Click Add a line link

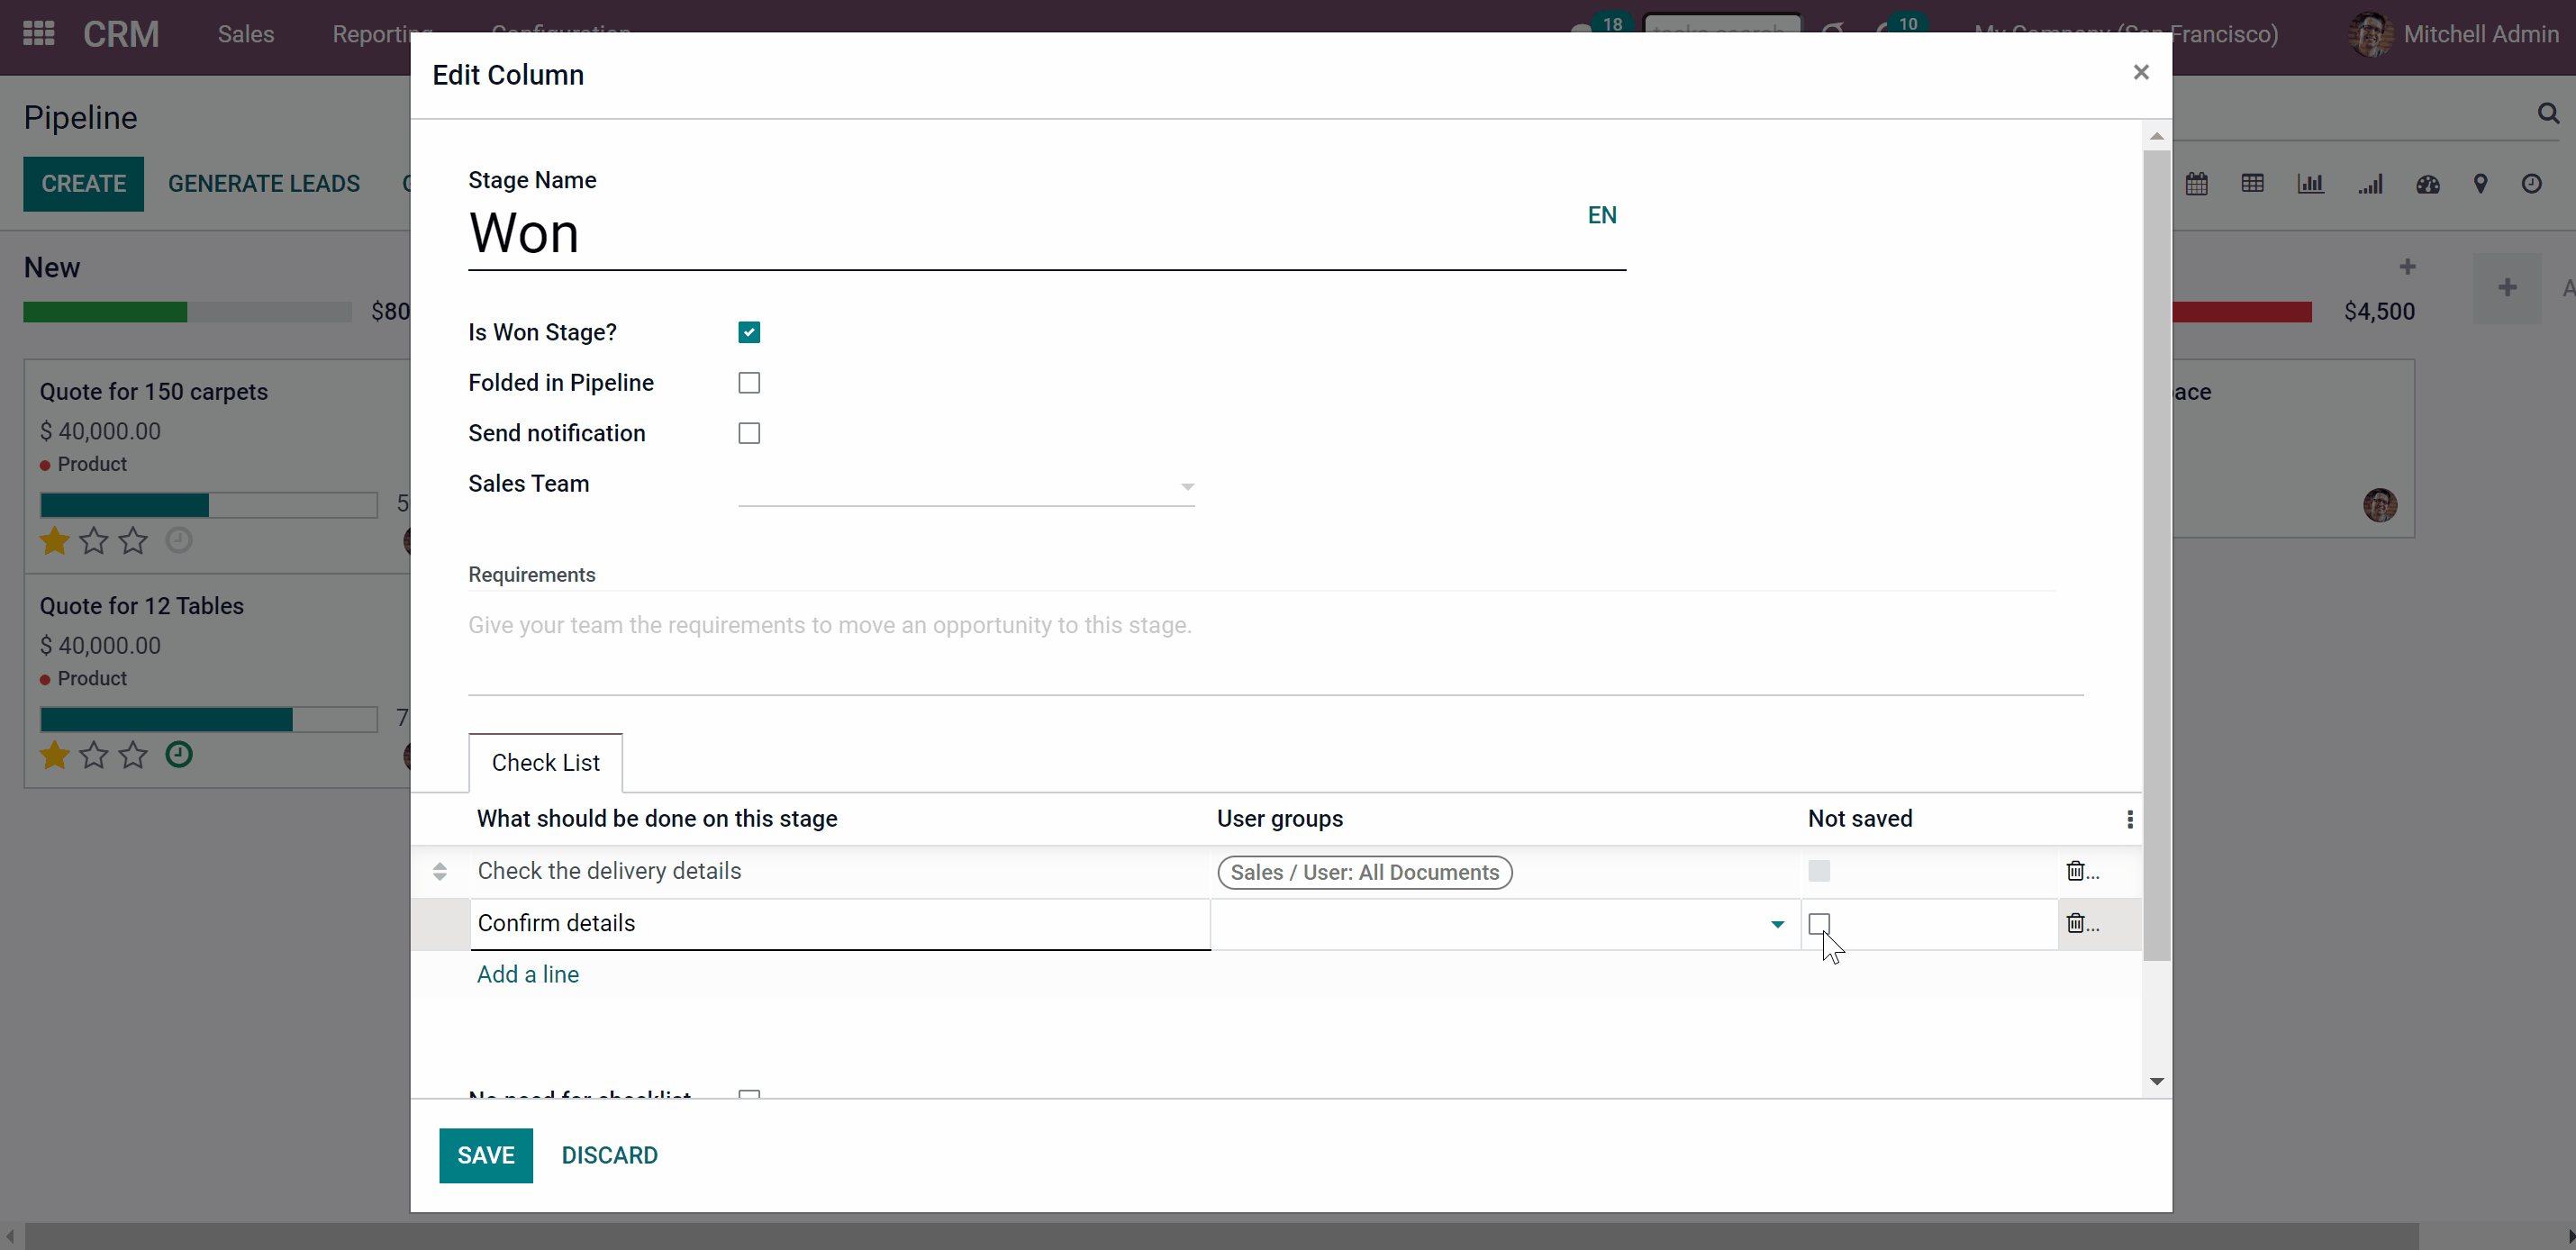click(528, 975)
